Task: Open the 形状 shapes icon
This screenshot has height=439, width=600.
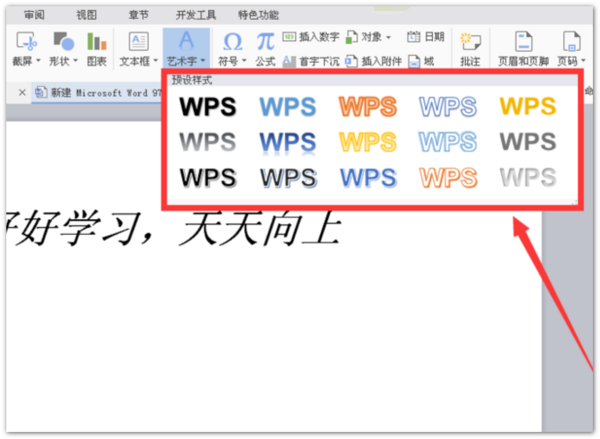Action: pyautogui.click(x=64, y=41)
